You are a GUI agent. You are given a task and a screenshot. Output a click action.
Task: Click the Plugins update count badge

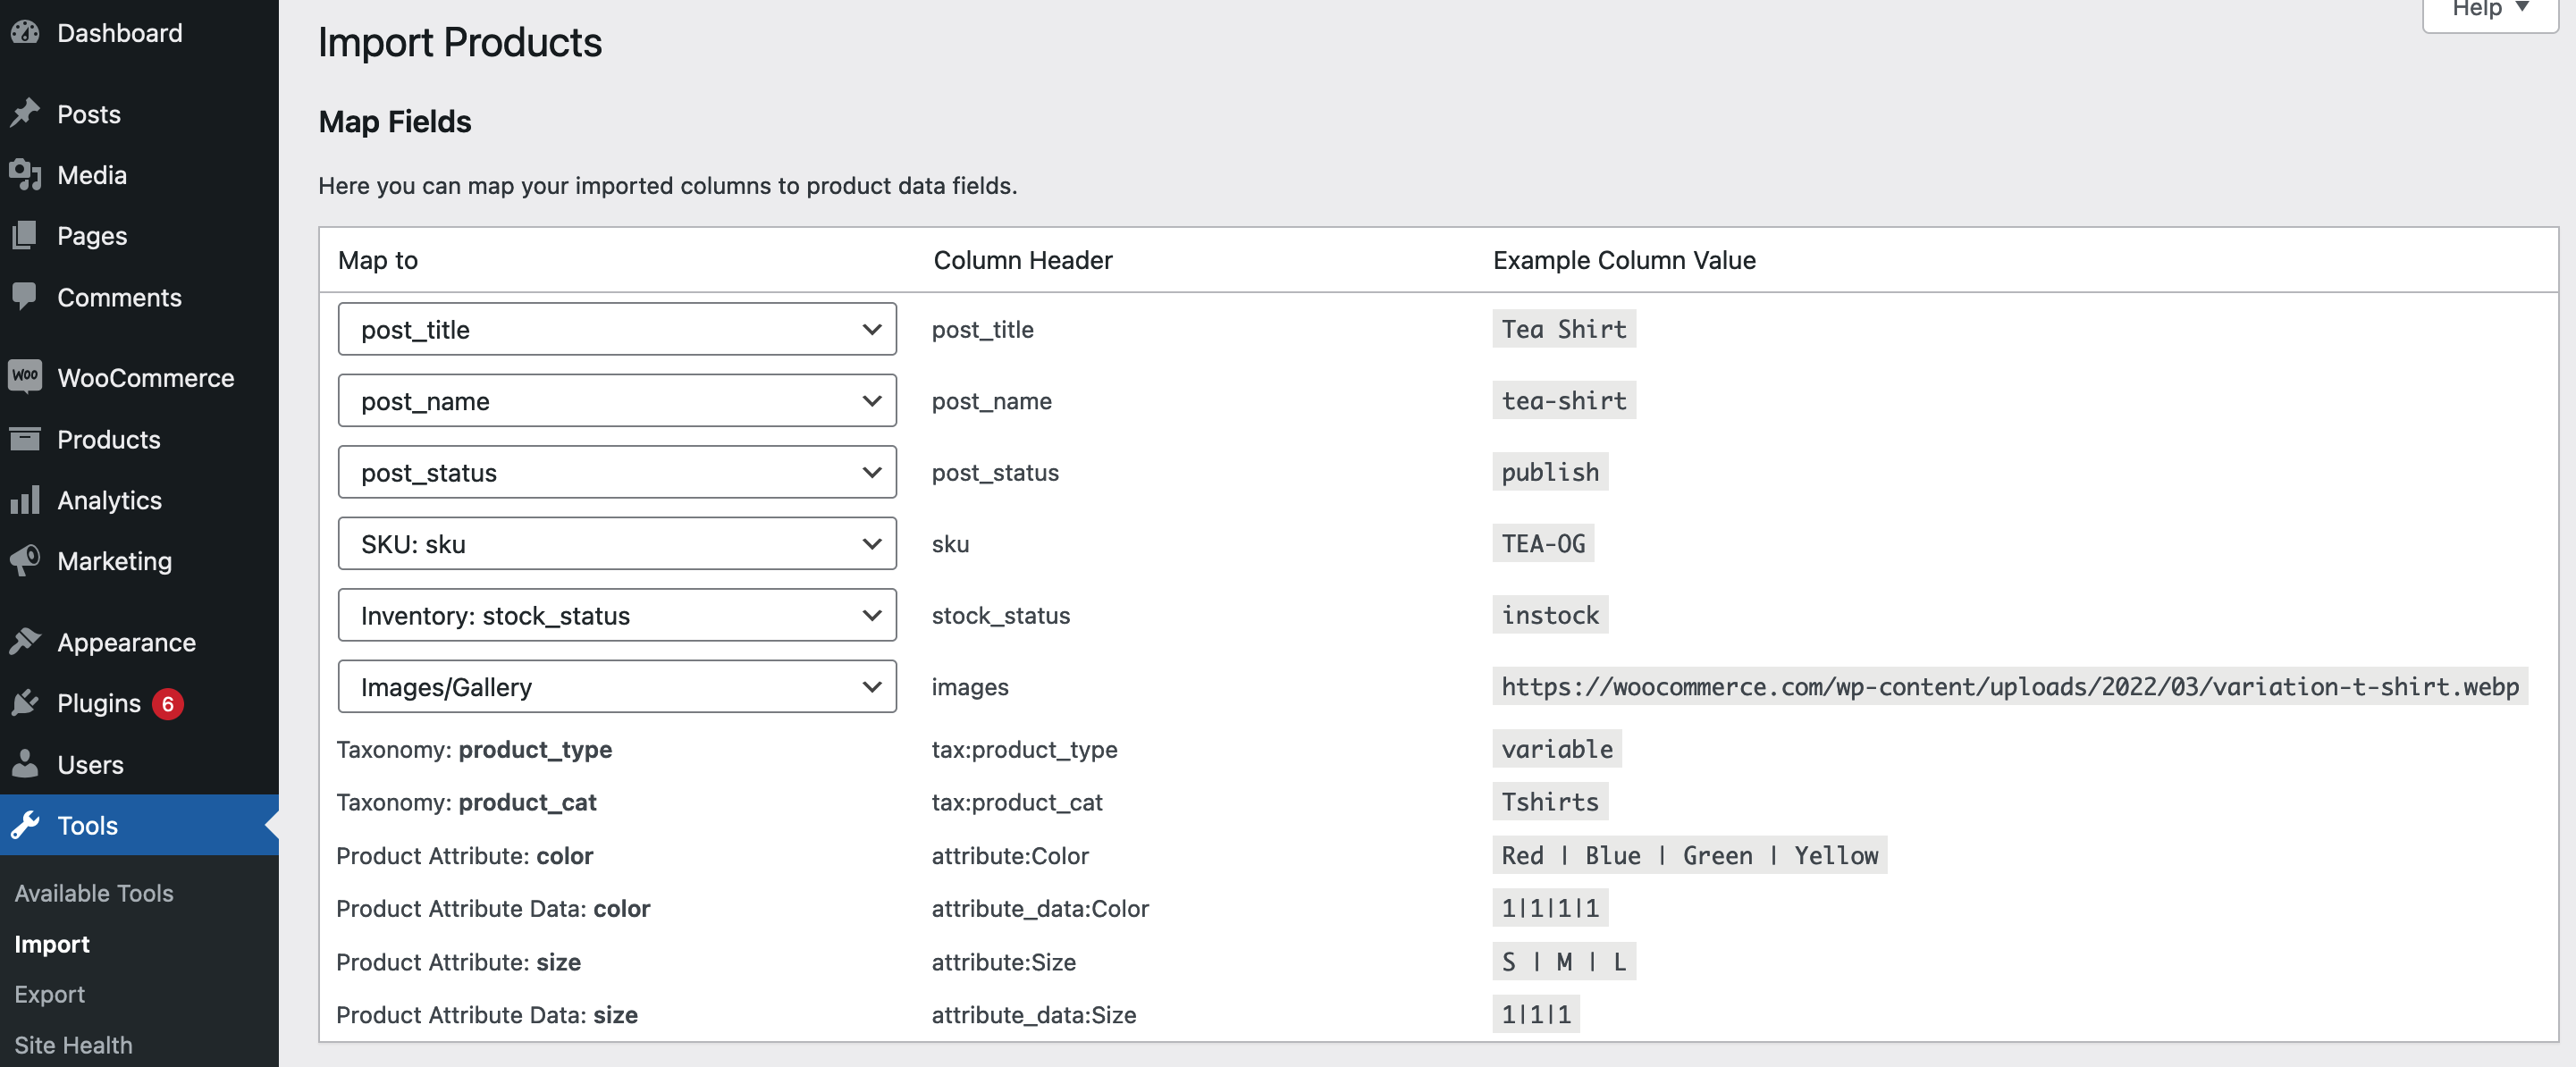(x=169, y=703)
